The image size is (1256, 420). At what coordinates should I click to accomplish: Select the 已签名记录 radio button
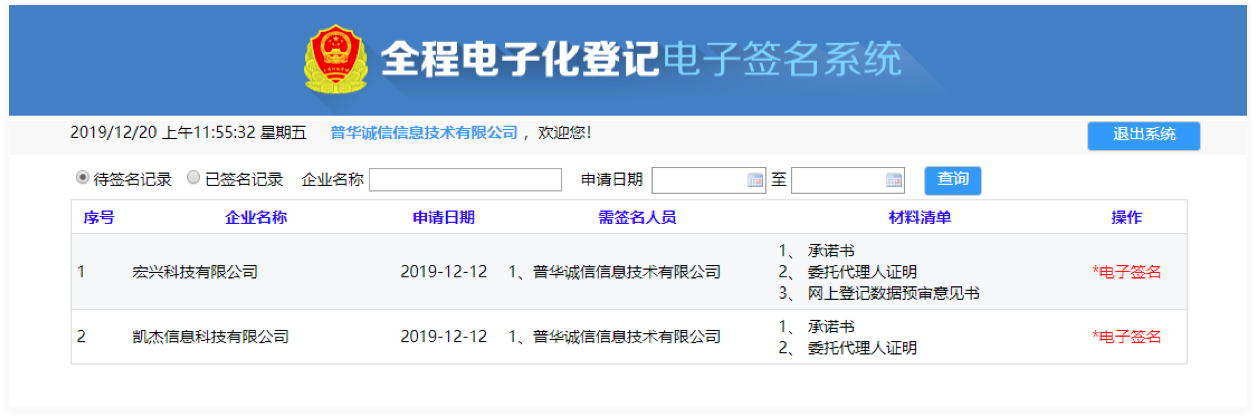193,178
